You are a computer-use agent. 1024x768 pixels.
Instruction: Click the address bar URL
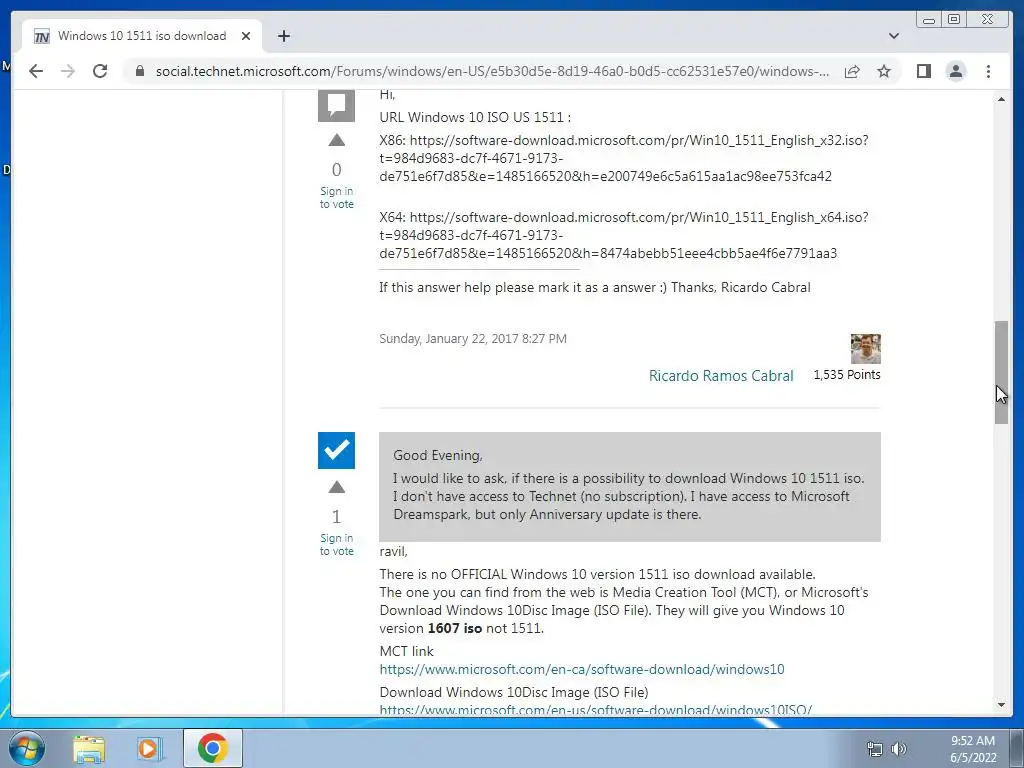tap(492, 71)
